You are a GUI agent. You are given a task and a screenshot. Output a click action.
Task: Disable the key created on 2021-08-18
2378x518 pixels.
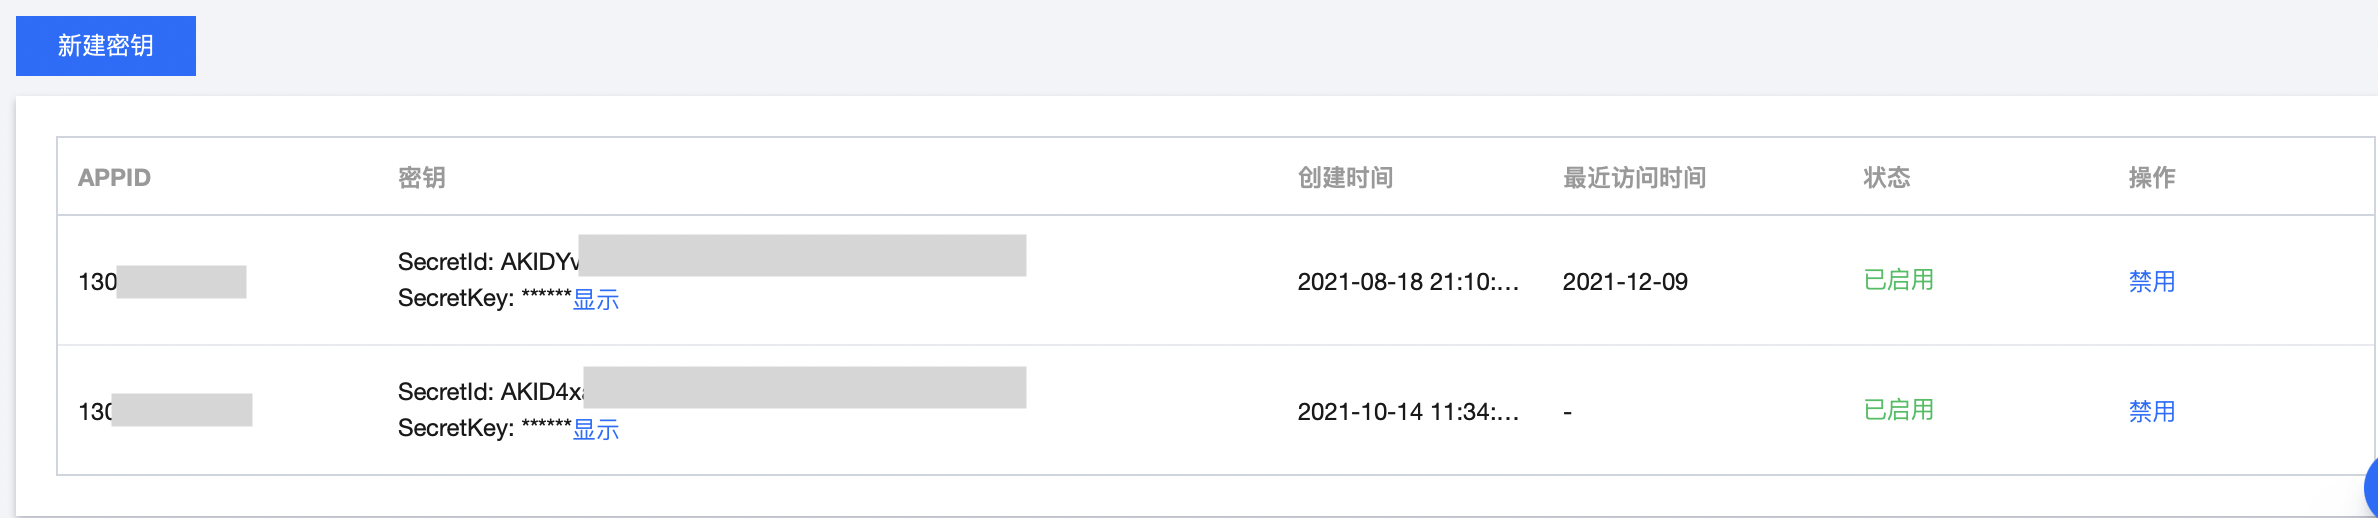2151,281
